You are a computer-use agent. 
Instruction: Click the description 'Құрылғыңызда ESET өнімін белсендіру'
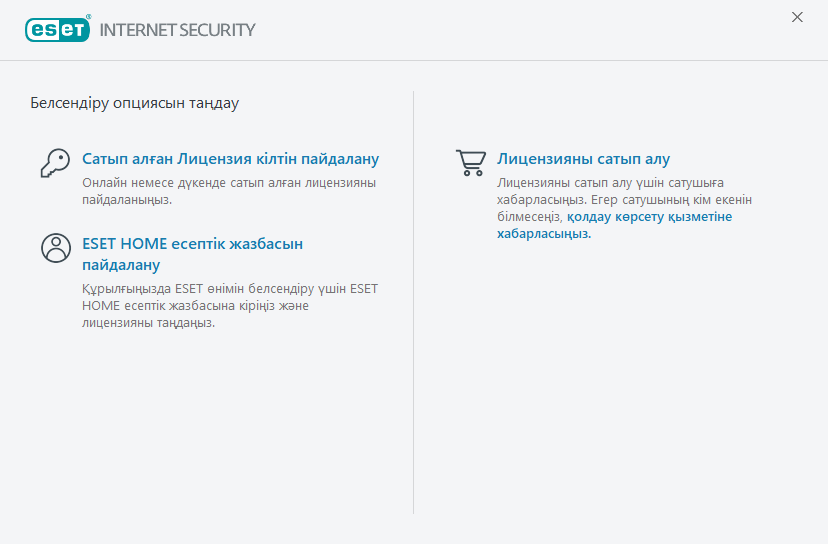tap(230, 288)
